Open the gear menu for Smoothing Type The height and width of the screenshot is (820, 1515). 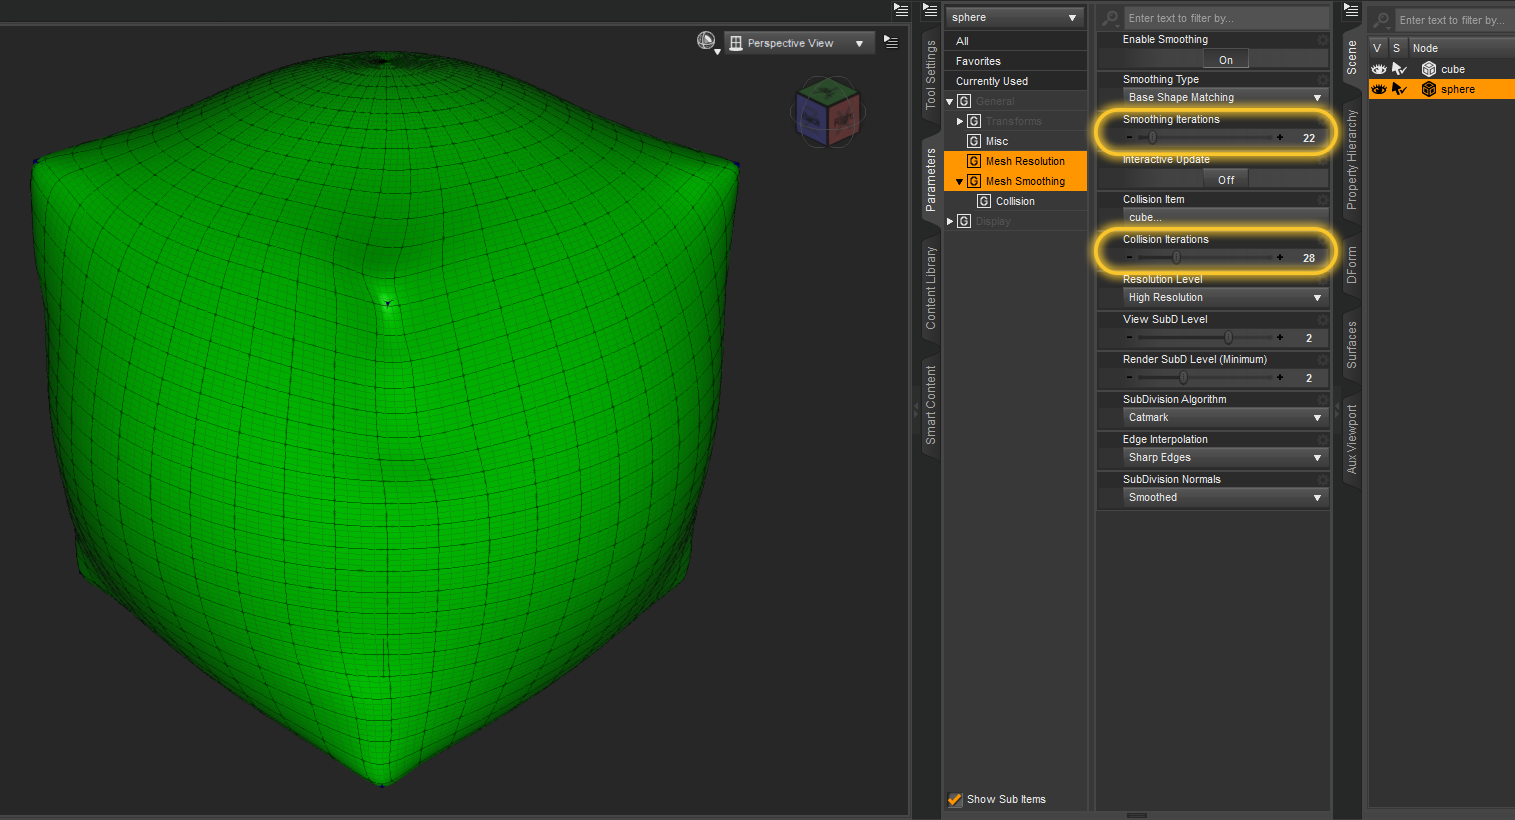pos(1322,80)
